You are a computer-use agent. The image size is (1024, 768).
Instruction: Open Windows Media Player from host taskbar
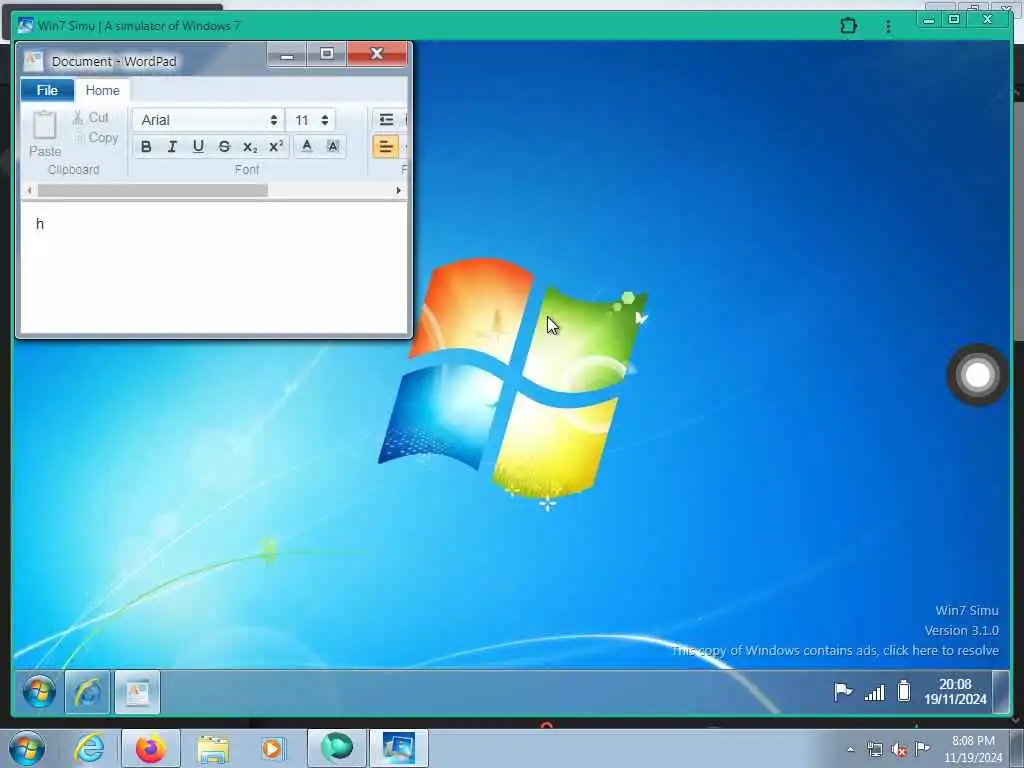coord(272,748)
